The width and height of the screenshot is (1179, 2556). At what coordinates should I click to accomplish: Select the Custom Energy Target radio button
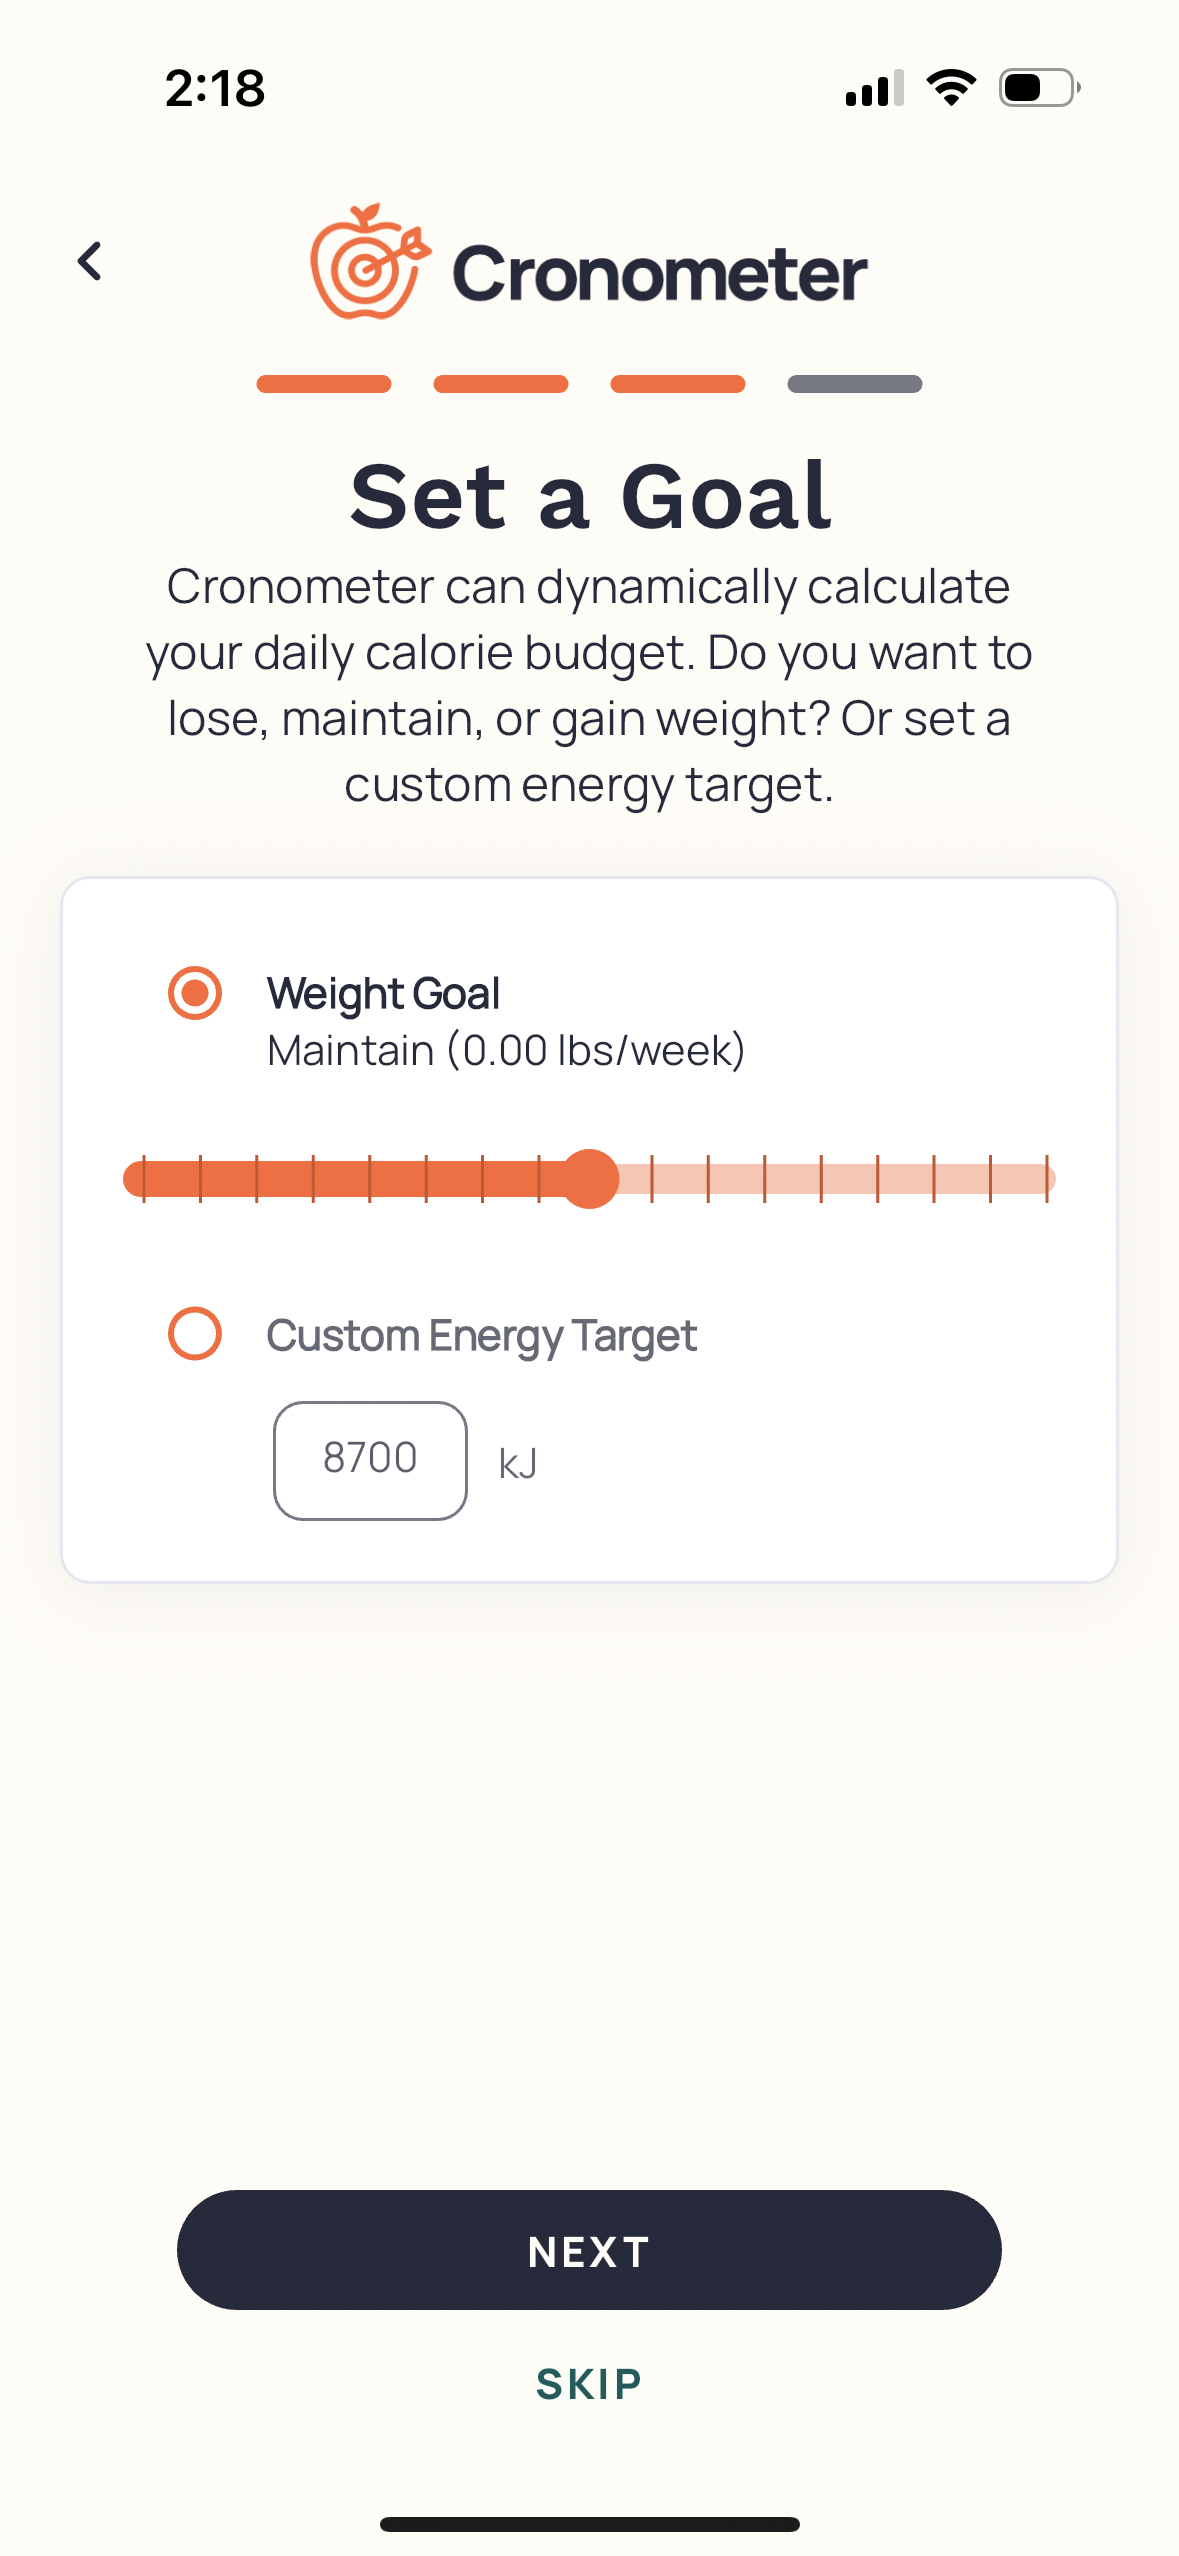196,1334
